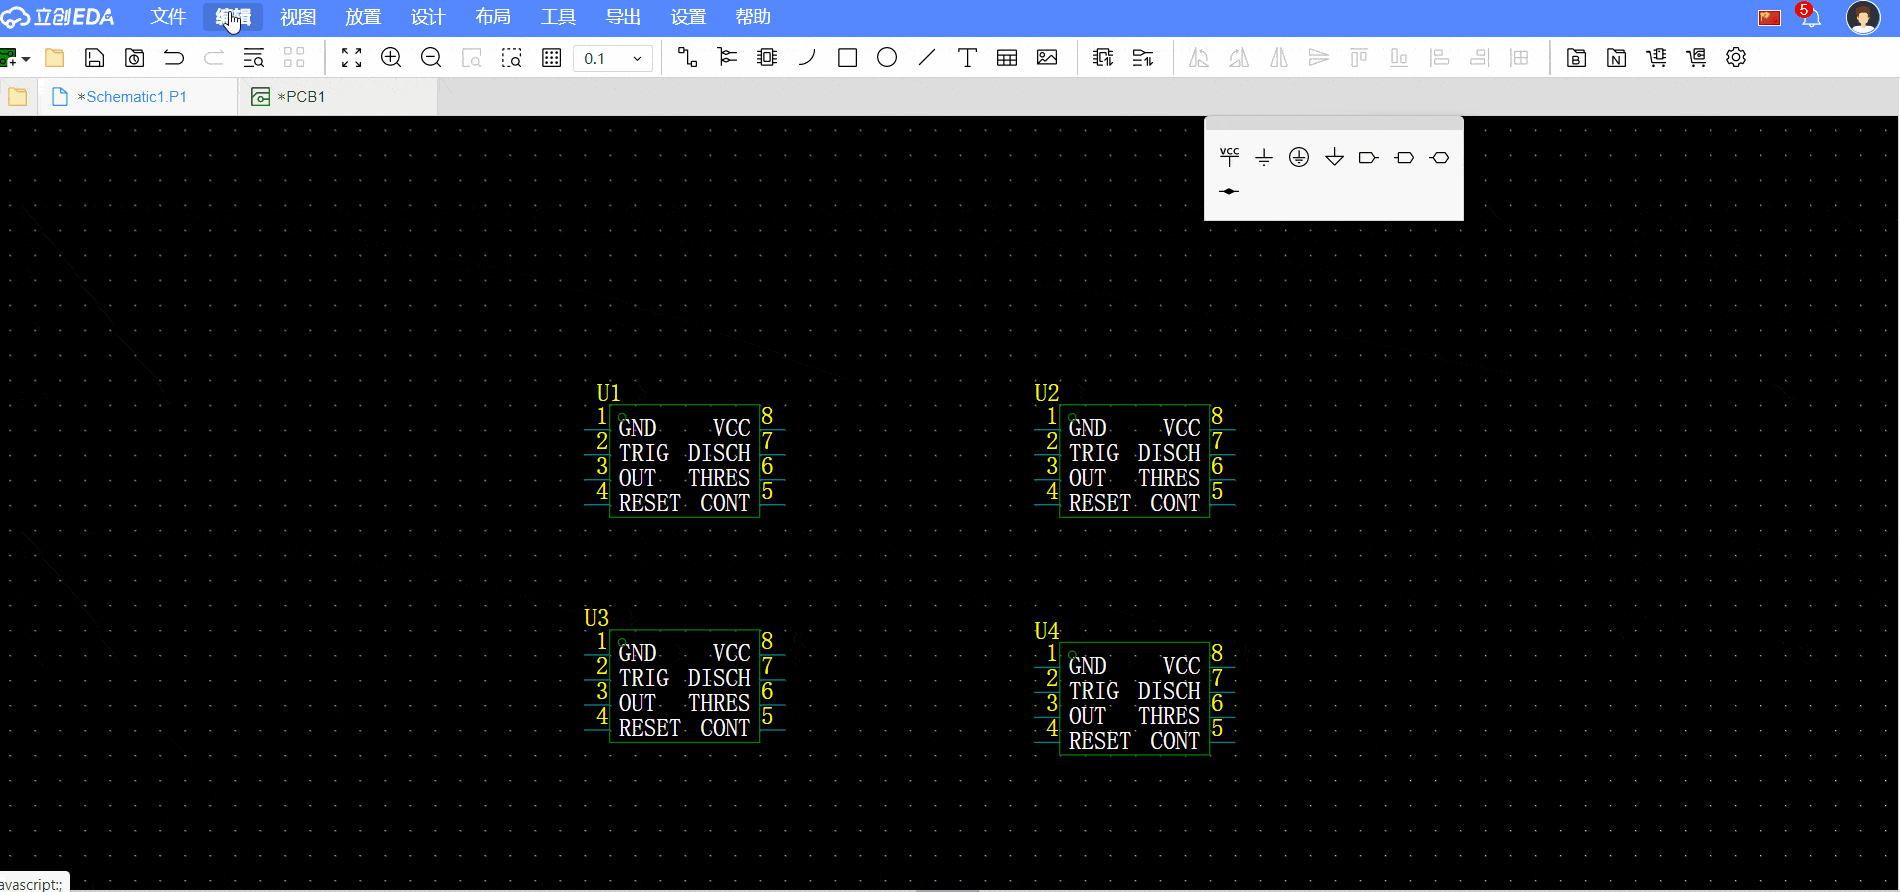
Task: Place a component with the chip icon
Action: (767, 58)
